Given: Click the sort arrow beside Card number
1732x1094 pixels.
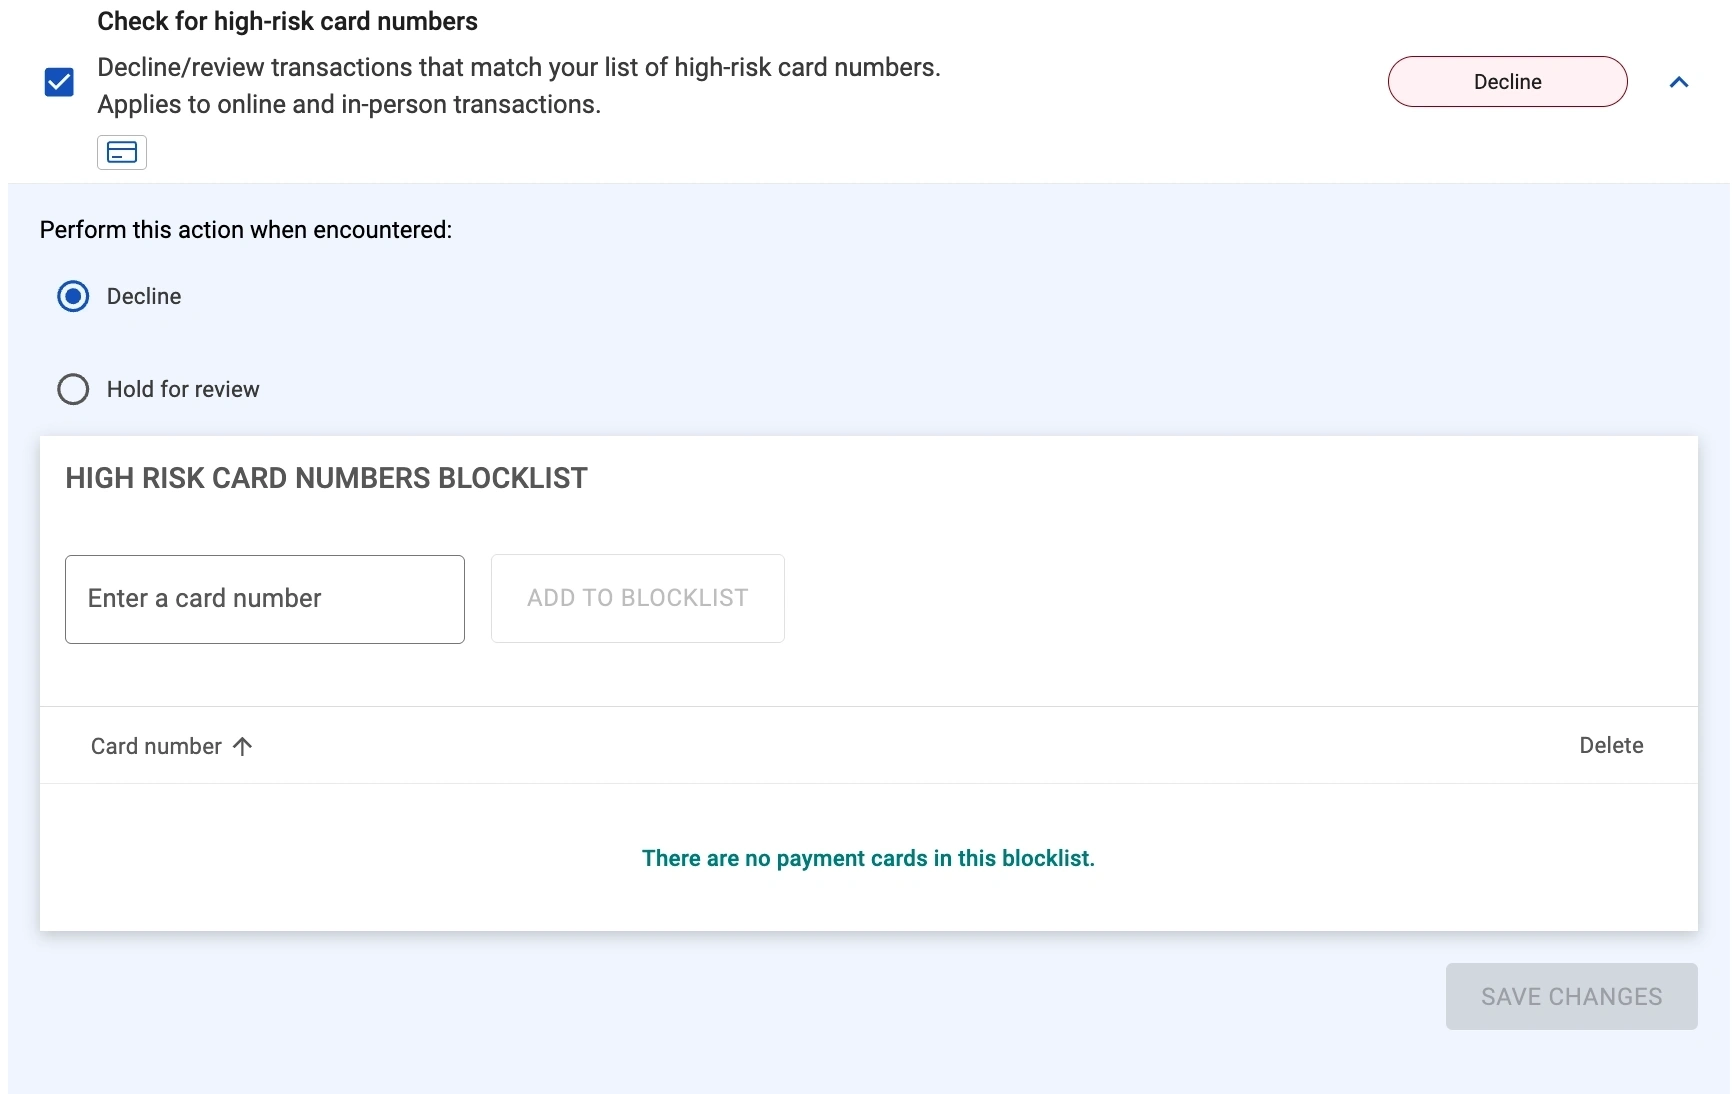Looking at the screenshot, I should [243, 746].
